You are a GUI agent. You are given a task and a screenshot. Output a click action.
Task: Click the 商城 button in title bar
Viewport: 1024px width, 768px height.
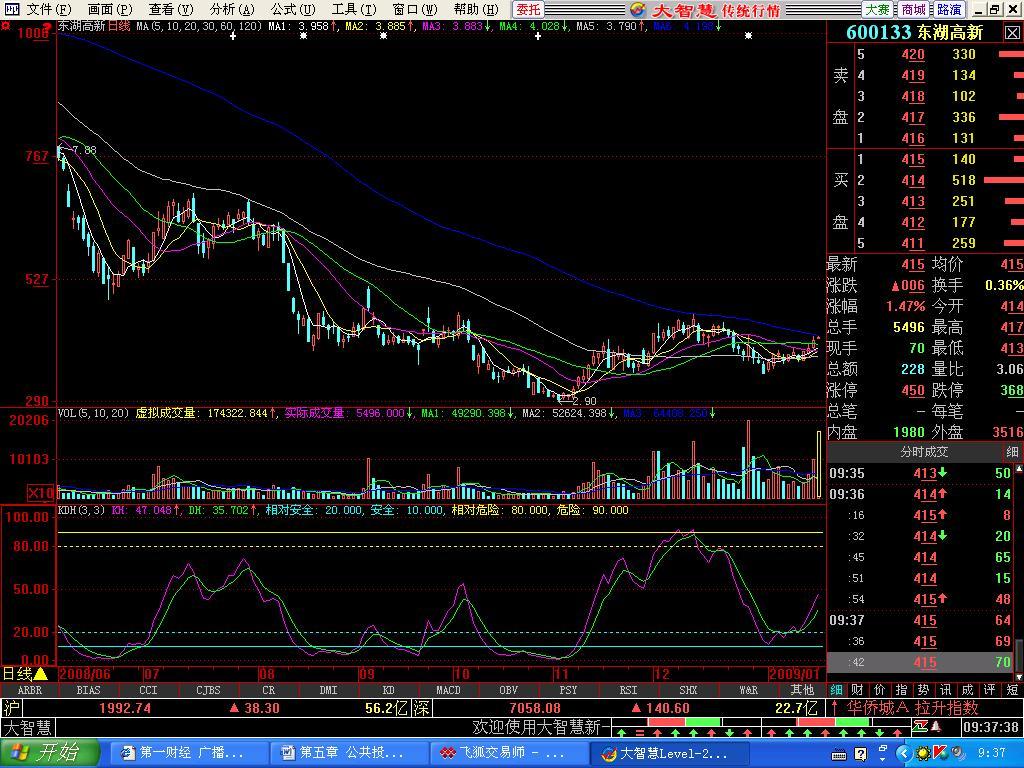[x=914, y=9]
